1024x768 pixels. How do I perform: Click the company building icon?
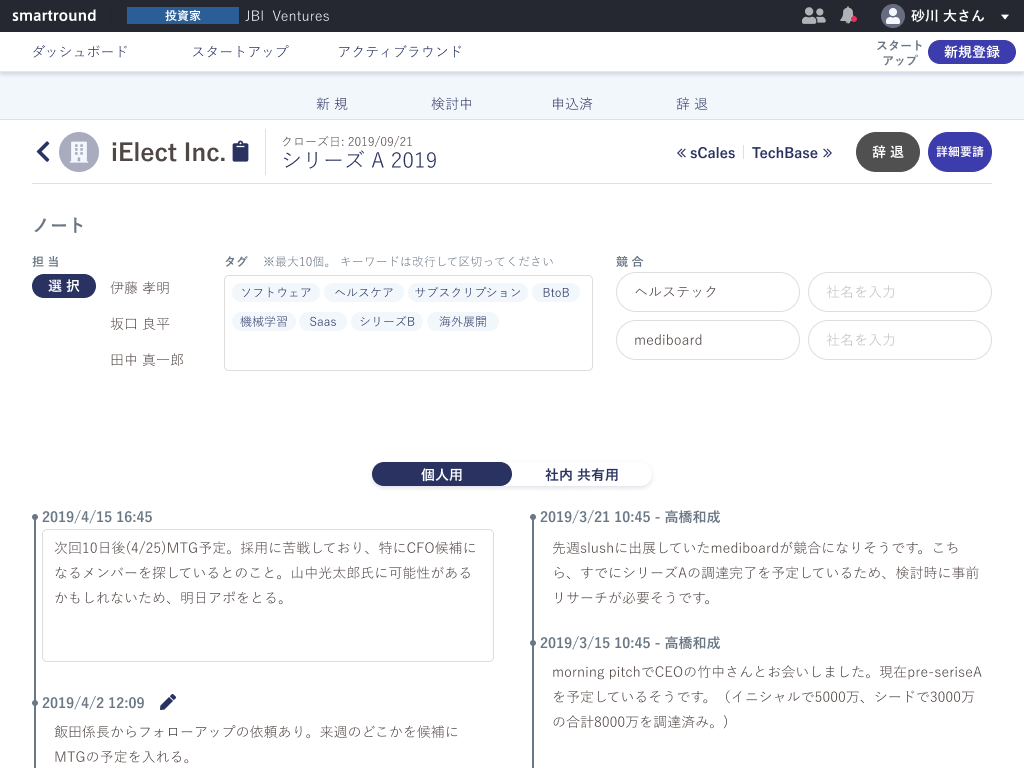tap(79, 152)
